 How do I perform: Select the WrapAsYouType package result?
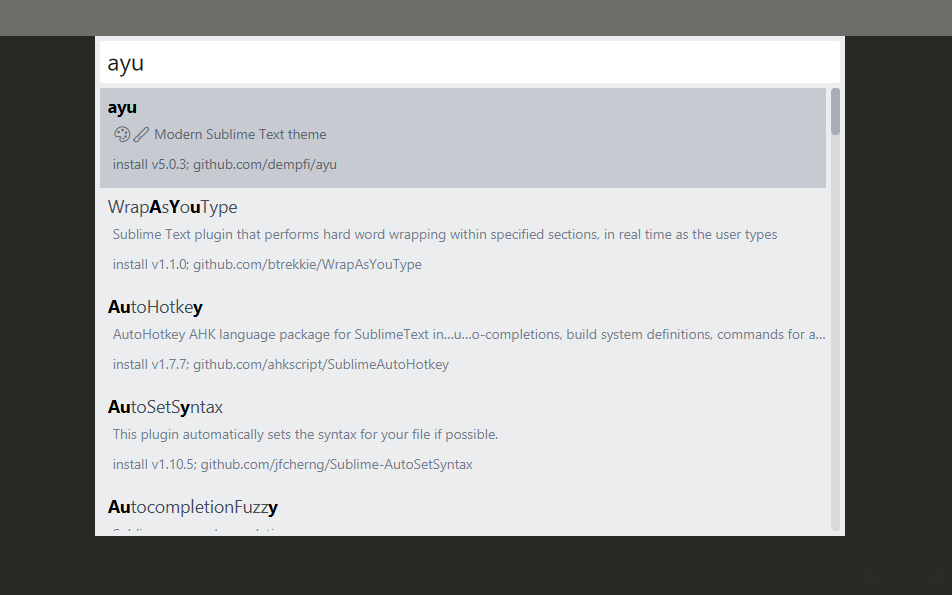coord(463,237)
